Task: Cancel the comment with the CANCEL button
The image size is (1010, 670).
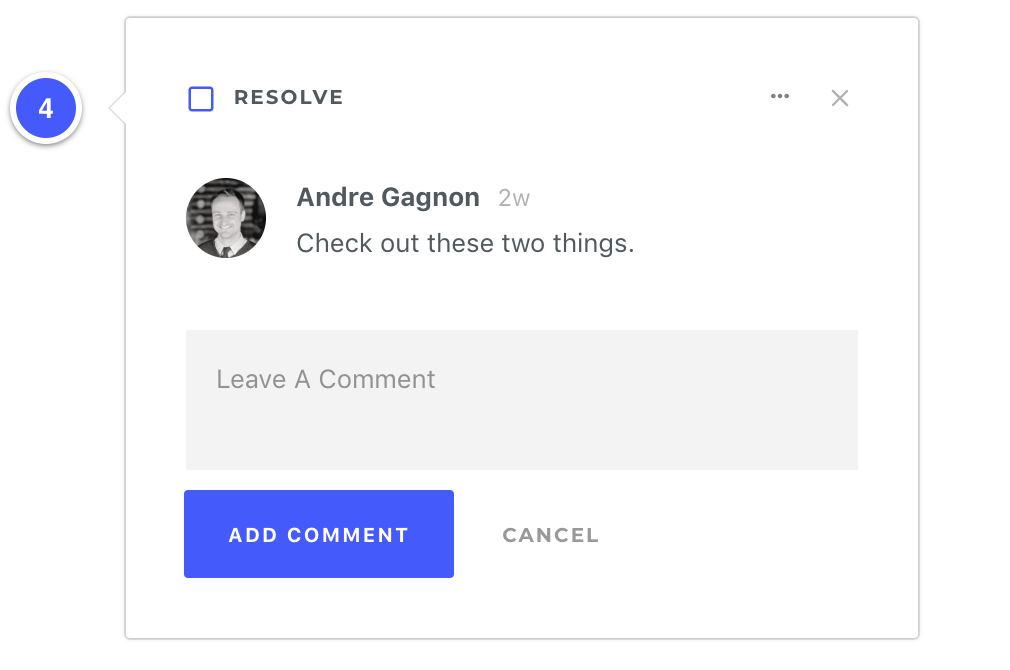Action: (x=550, y=535)
